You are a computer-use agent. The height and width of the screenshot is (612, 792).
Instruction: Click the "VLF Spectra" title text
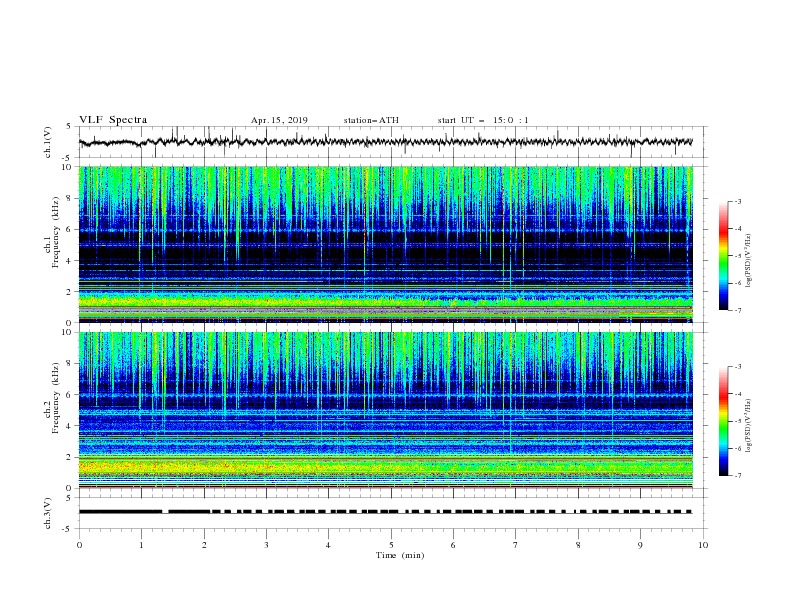[x=113, y=120]
